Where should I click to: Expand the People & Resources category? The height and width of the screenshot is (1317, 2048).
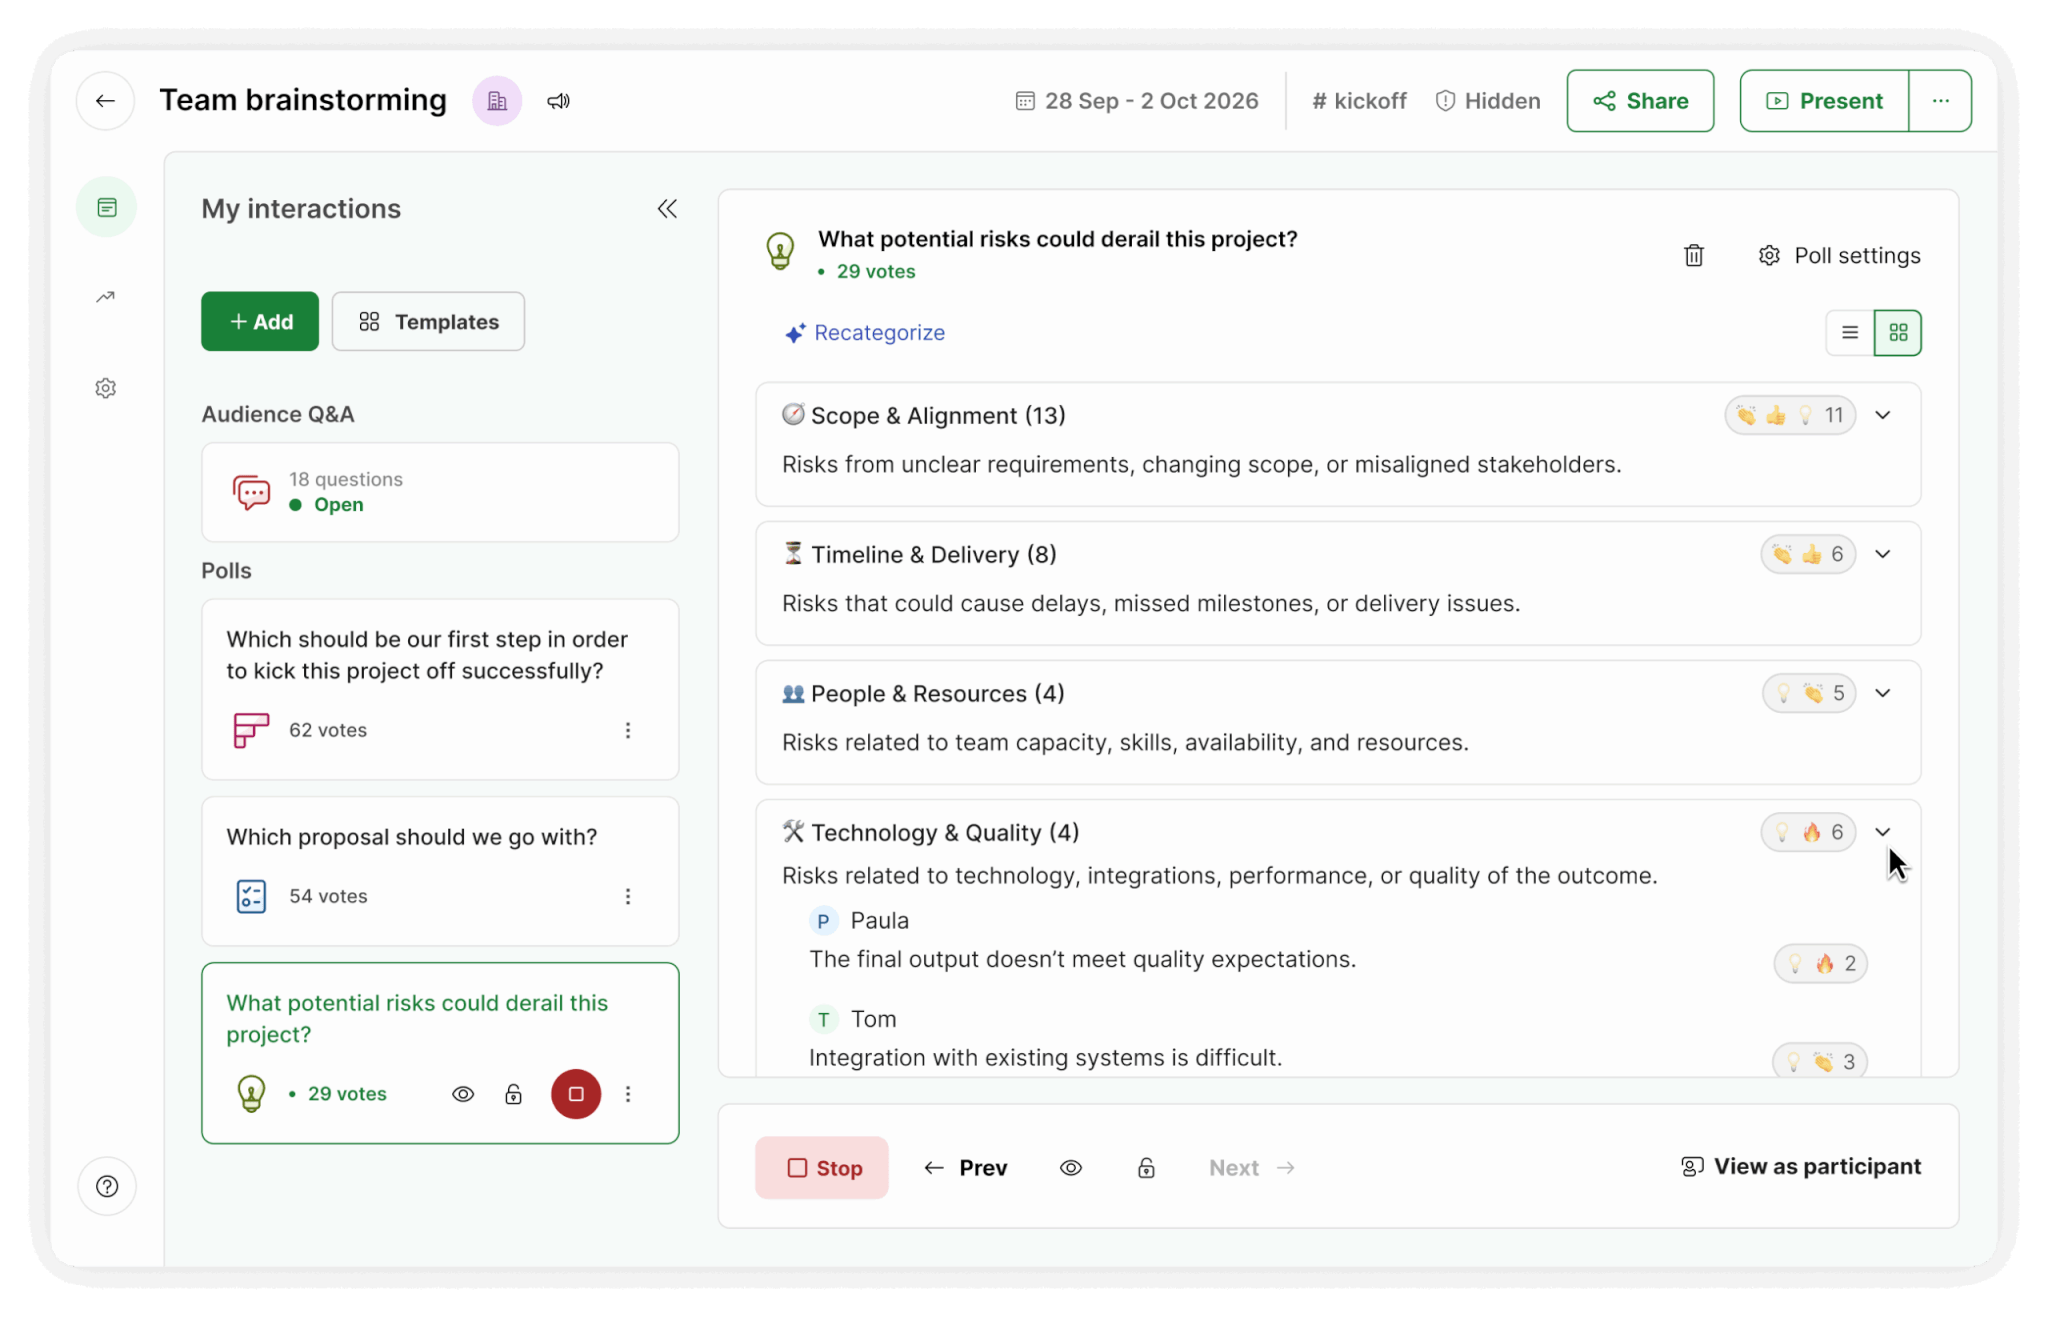(1883, 693)
